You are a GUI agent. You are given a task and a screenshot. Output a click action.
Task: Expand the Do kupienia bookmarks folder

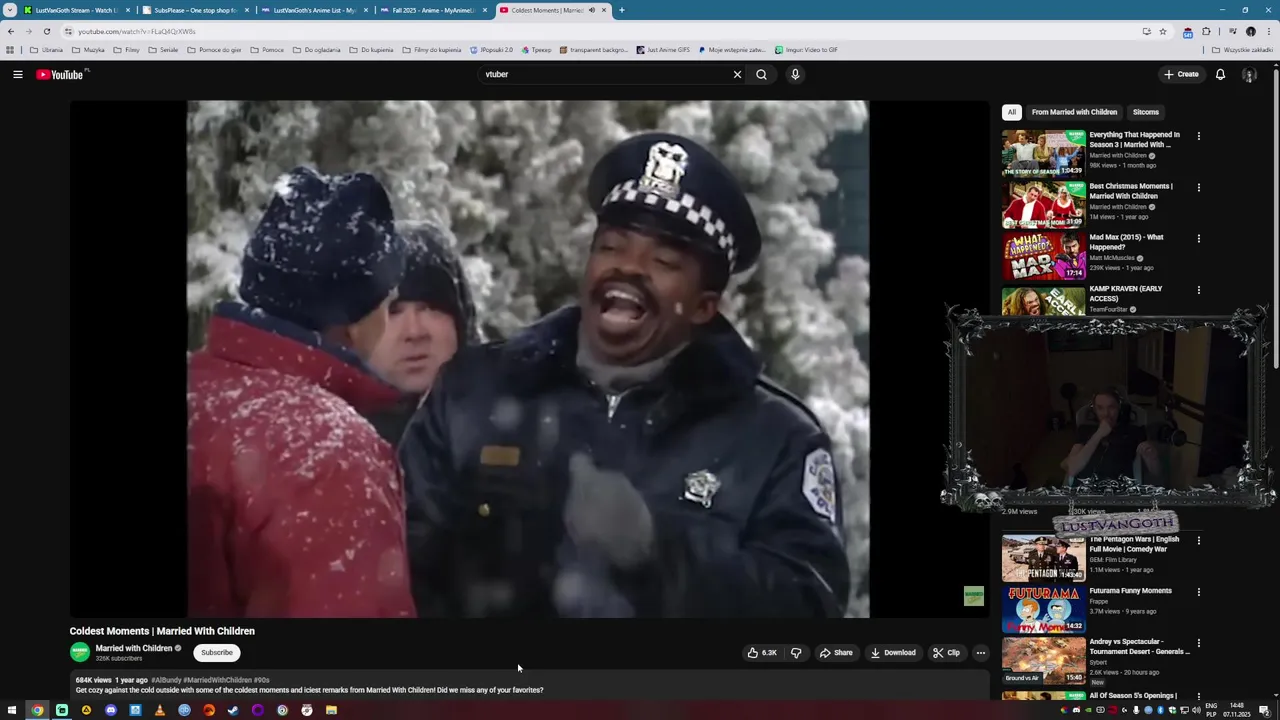371,49
